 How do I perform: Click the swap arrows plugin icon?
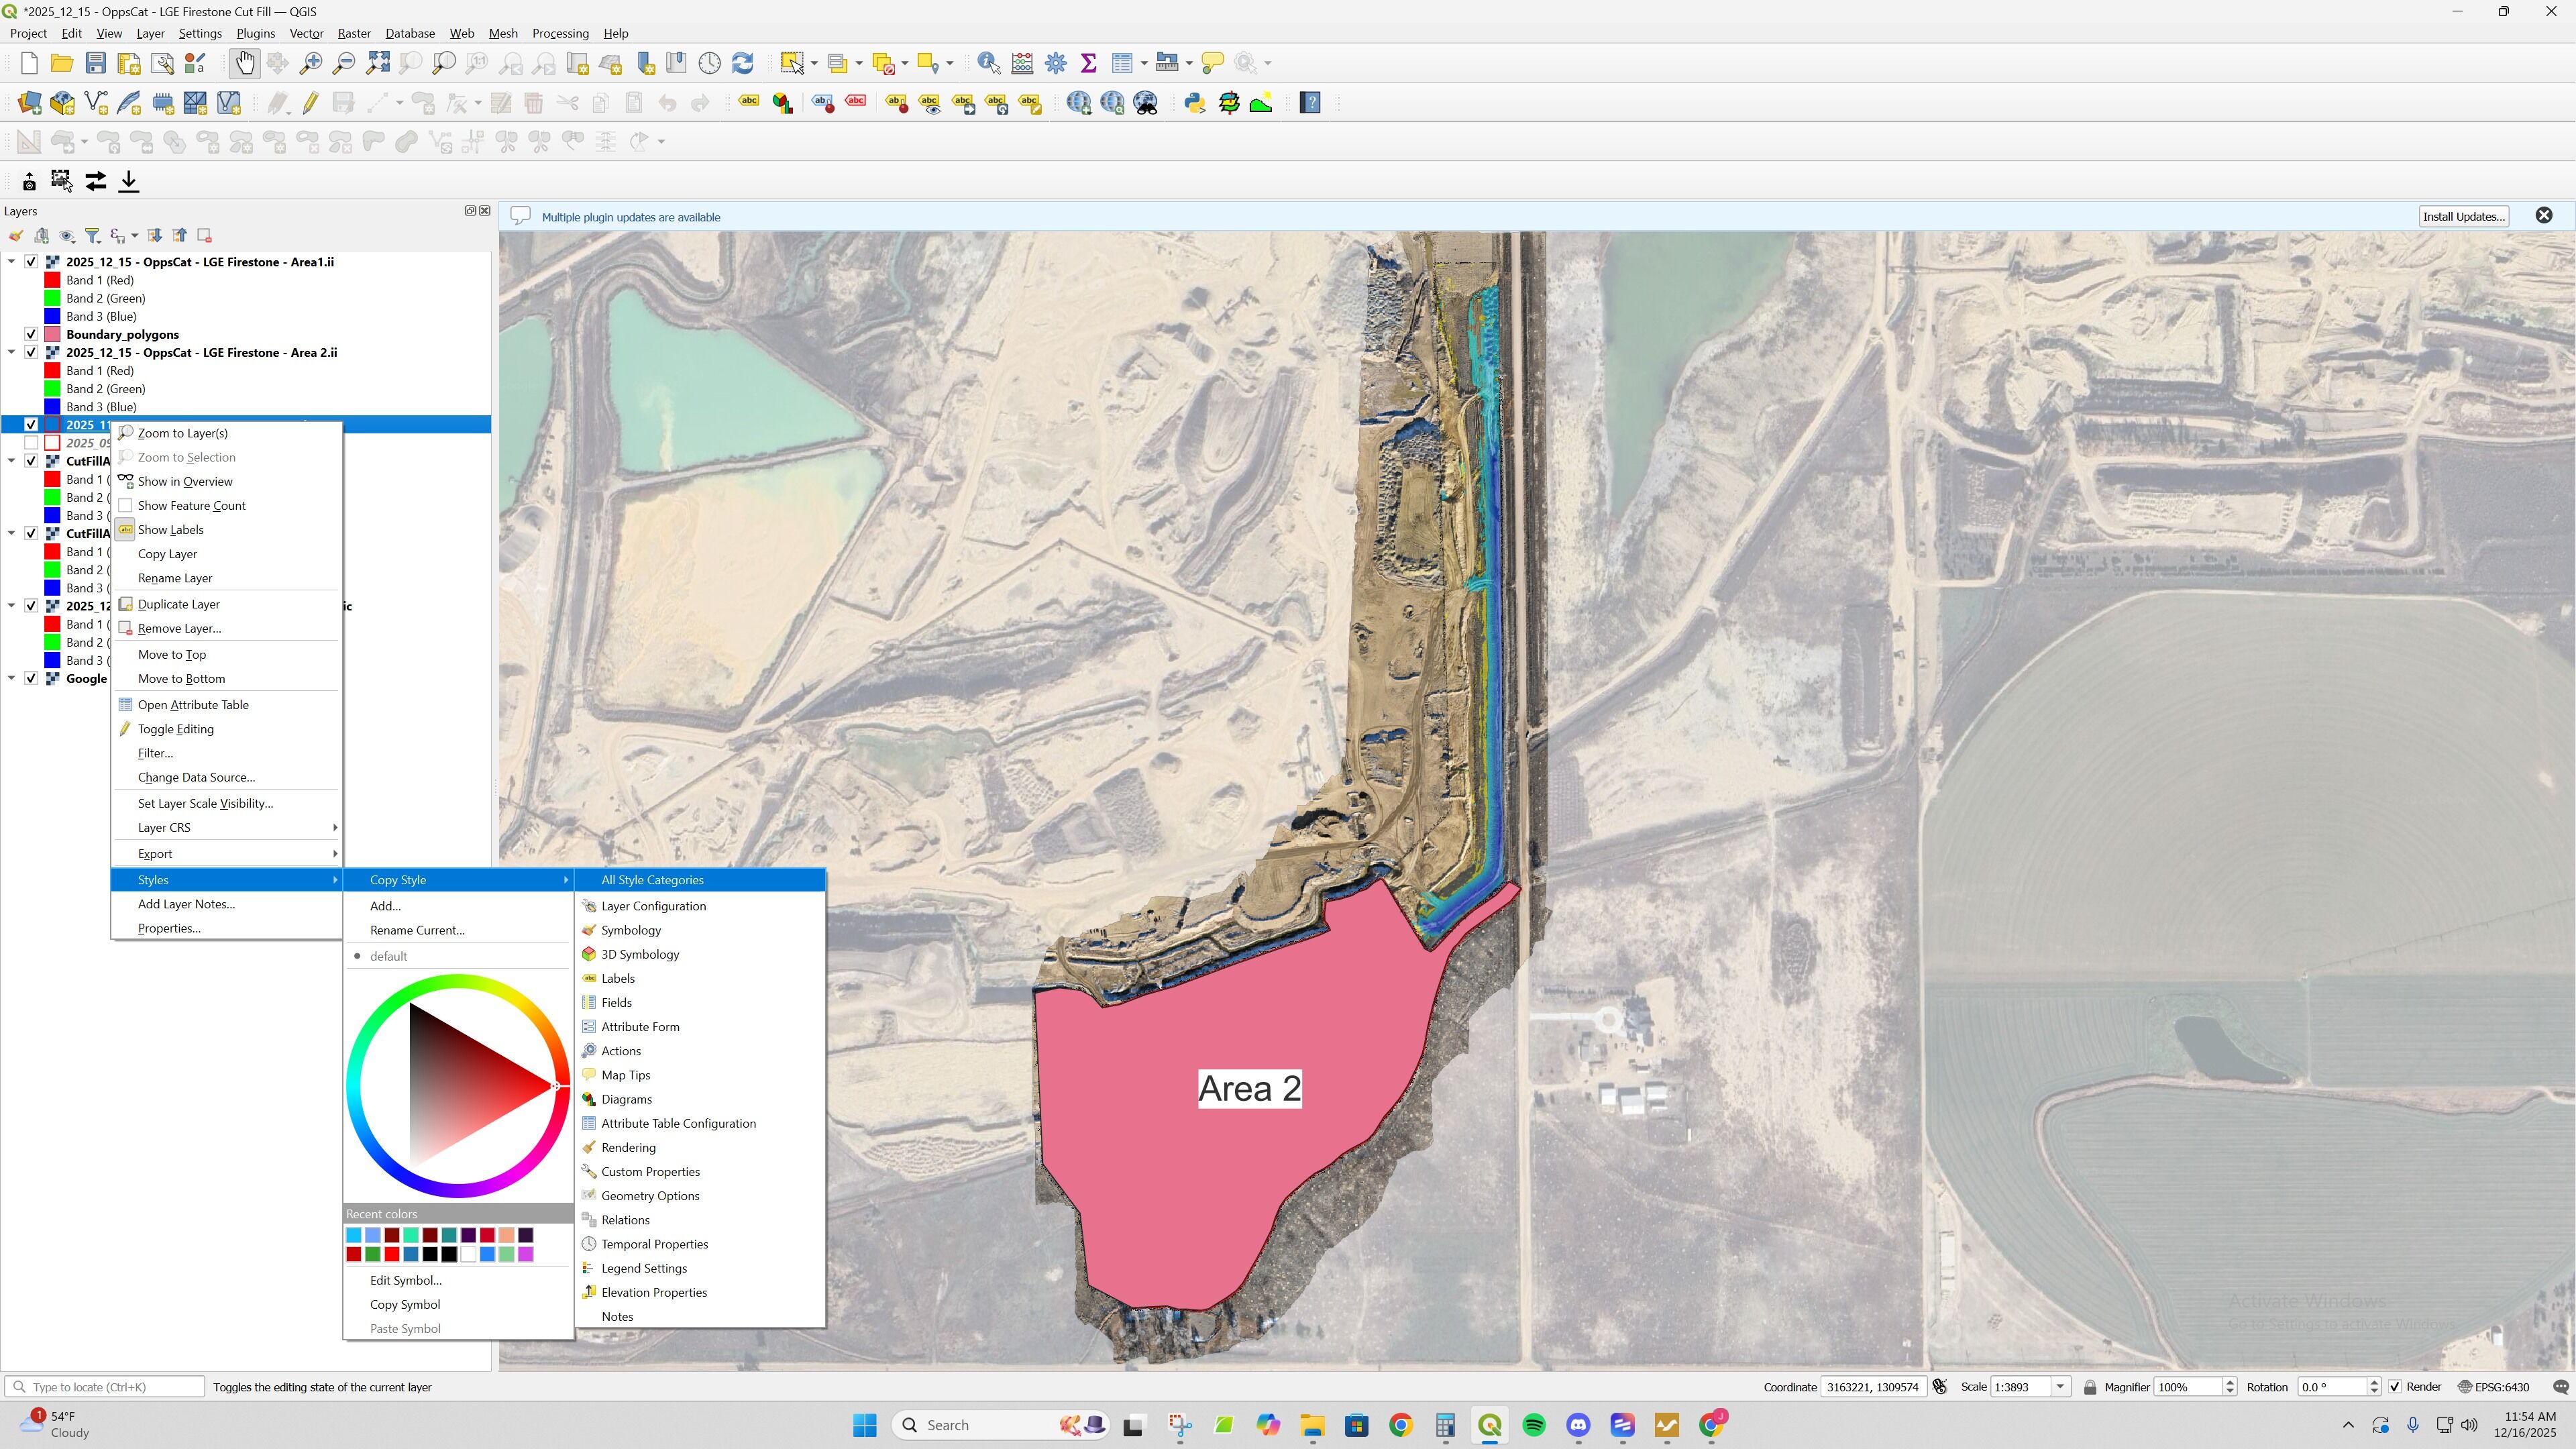tap(96, 181)
